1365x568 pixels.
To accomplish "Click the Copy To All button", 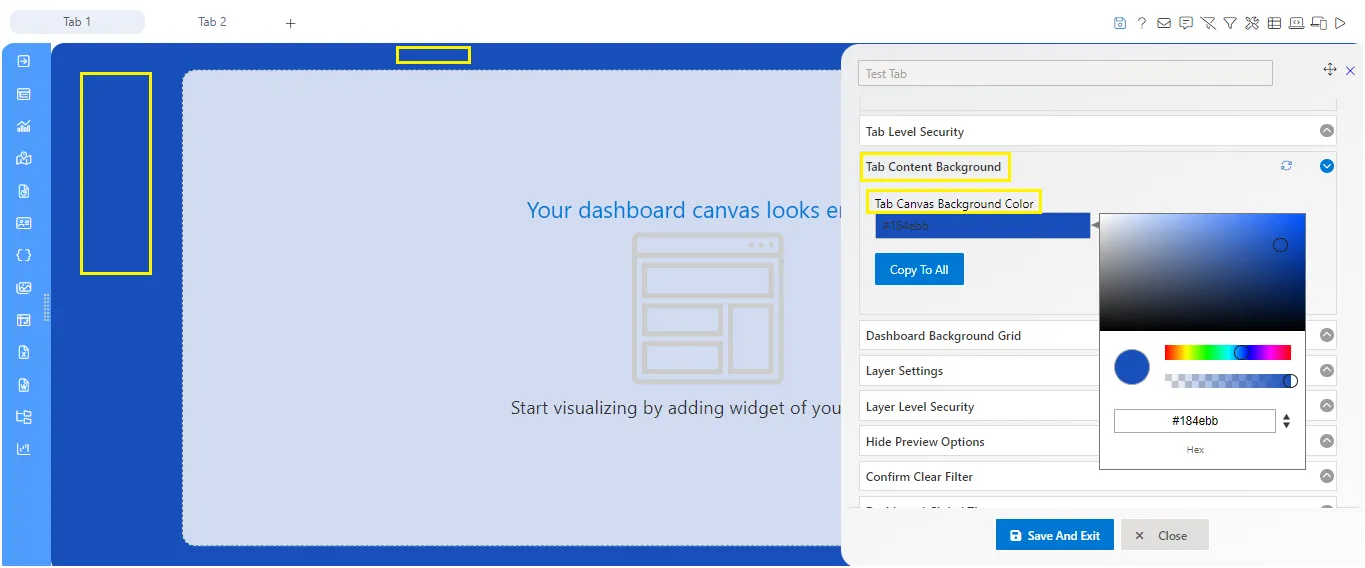I will coord(919,269).
